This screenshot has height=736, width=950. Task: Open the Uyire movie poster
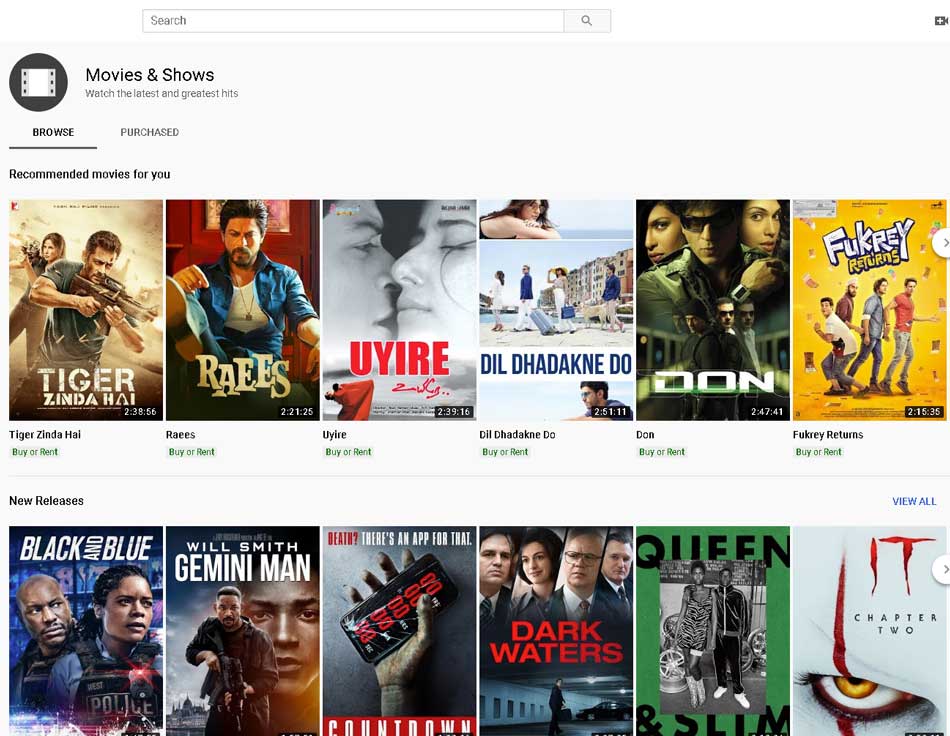(x=399, y=310)
